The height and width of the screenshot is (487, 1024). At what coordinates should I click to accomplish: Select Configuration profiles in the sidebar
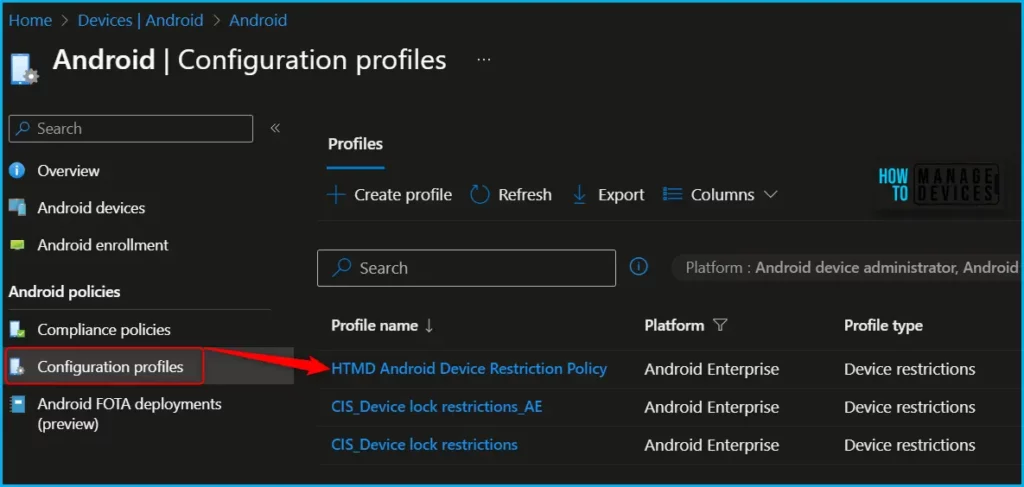[x=110, y=367]
